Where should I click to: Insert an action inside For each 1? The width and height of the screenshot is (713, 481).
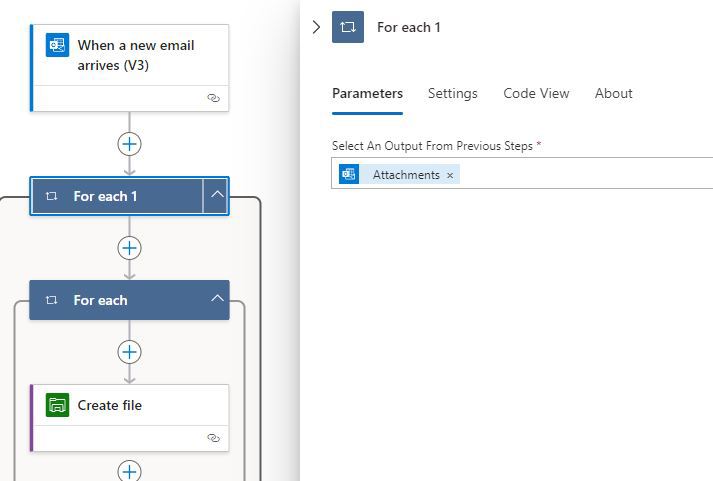tap(130, 248)
